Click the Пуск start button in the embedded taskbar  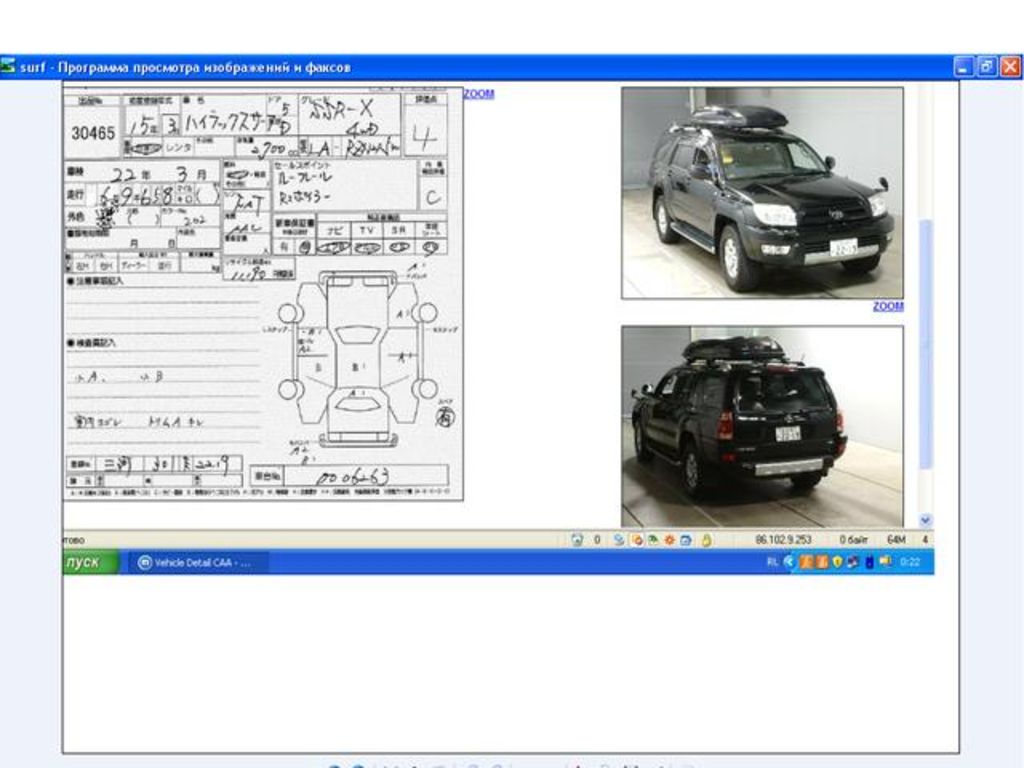[x=91, y=562]
